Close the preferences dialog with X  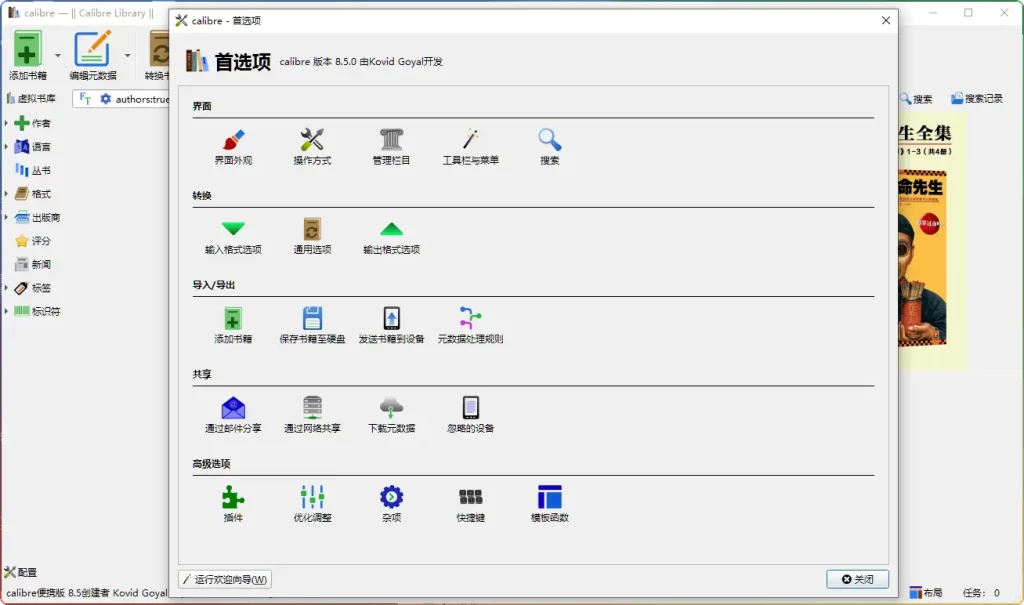click(886, 20)
